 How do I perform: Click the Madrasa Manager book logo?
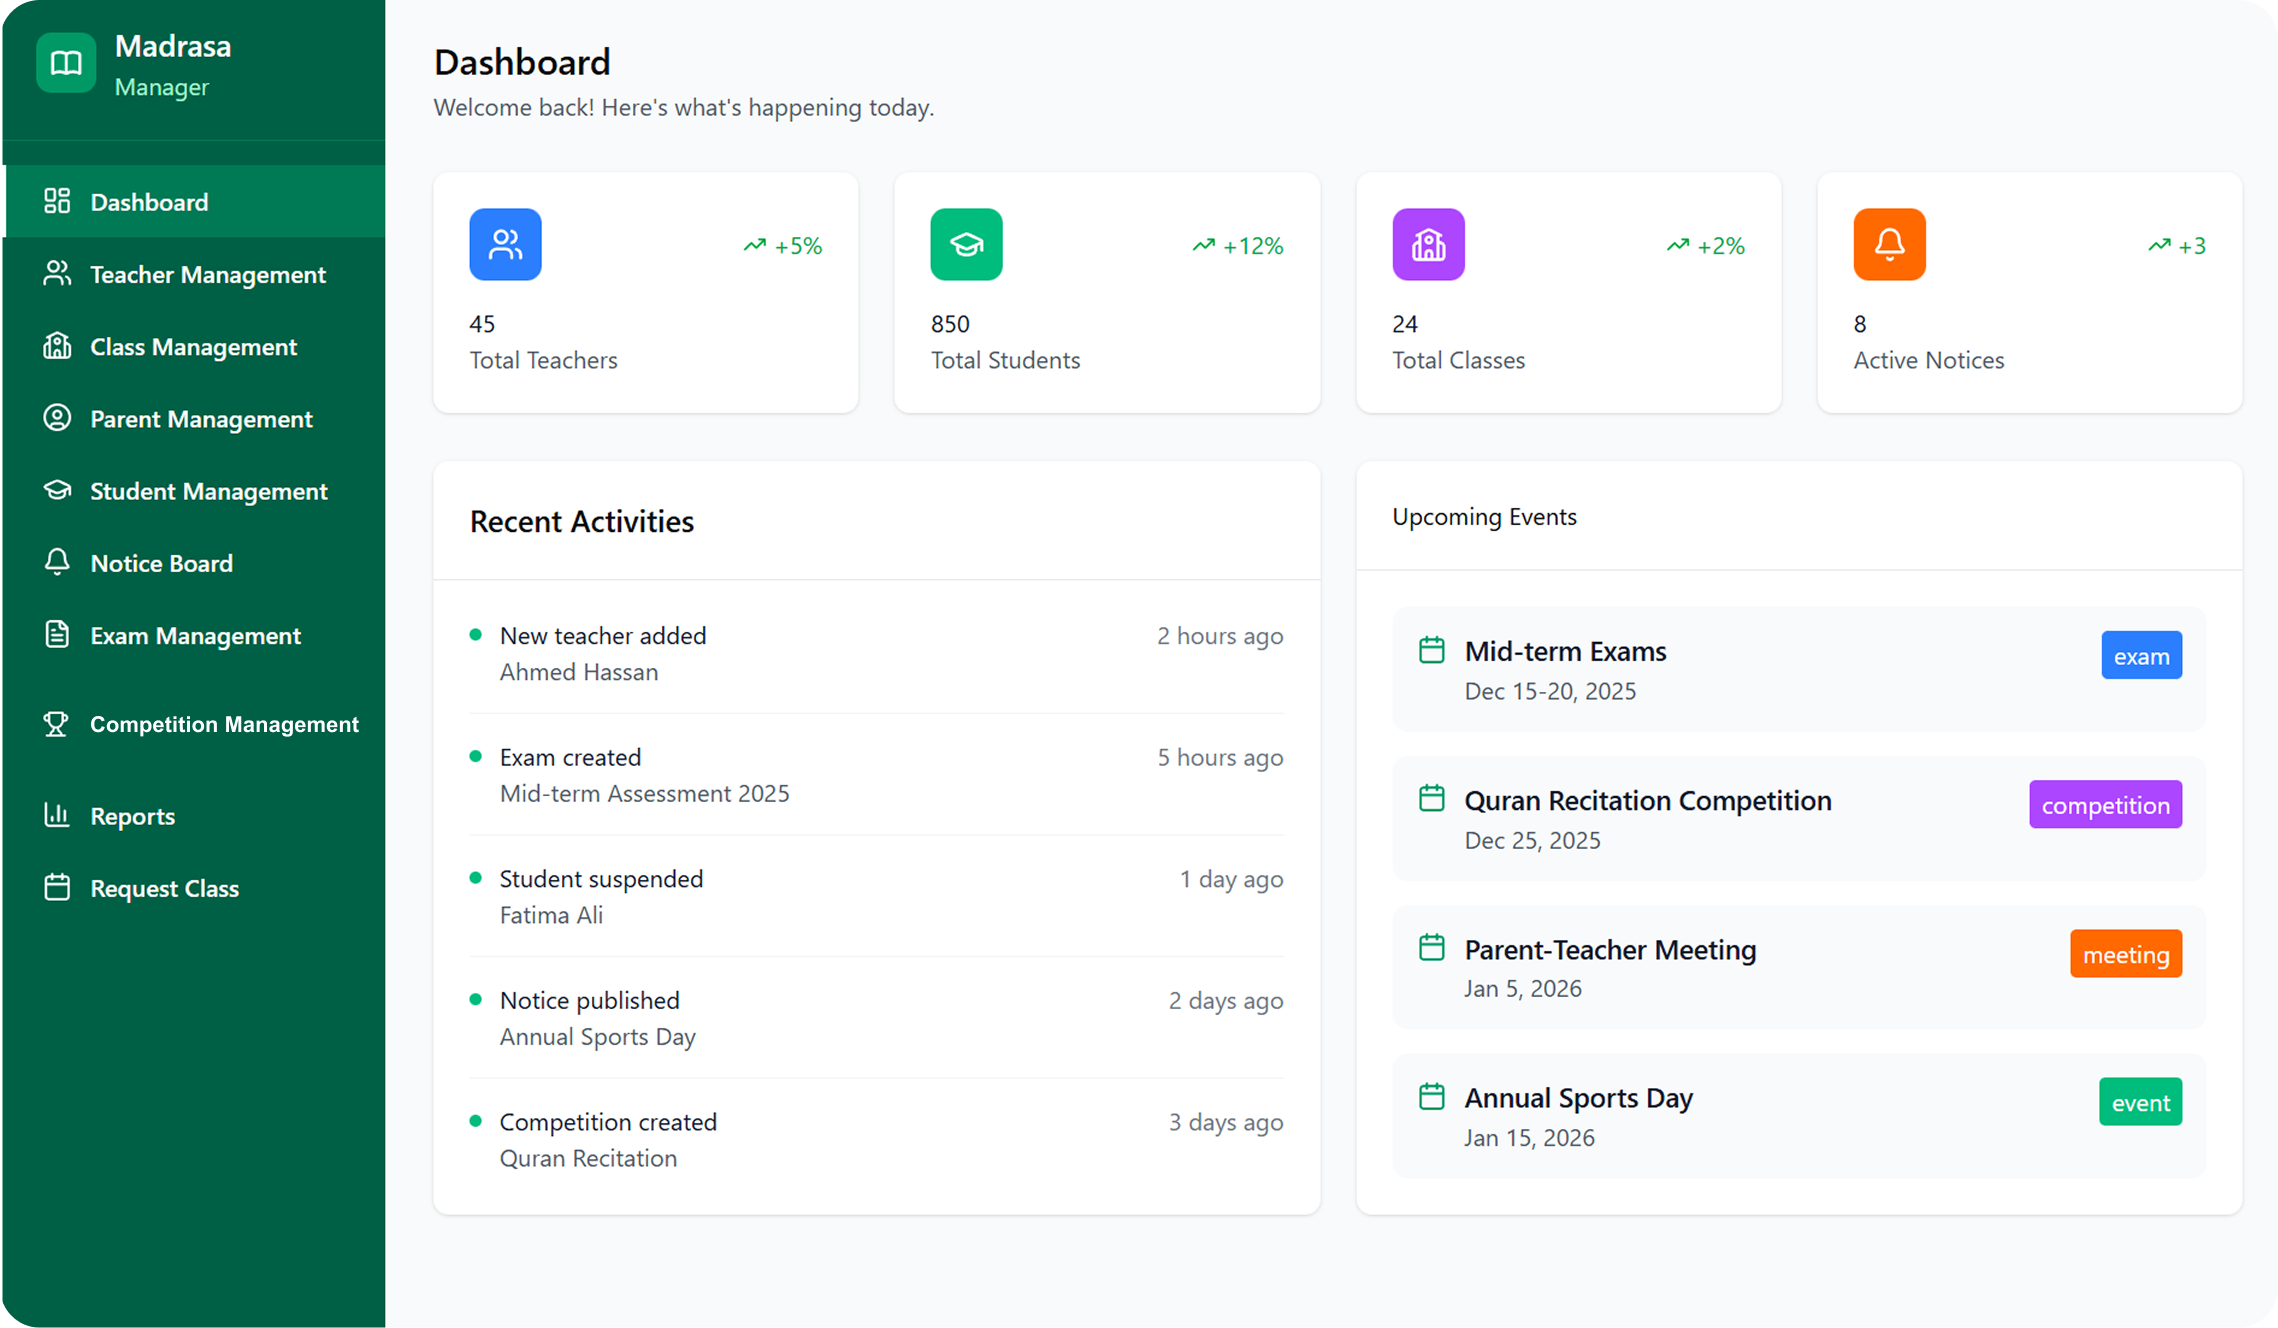pyautogui.click(x=64, y=63)
